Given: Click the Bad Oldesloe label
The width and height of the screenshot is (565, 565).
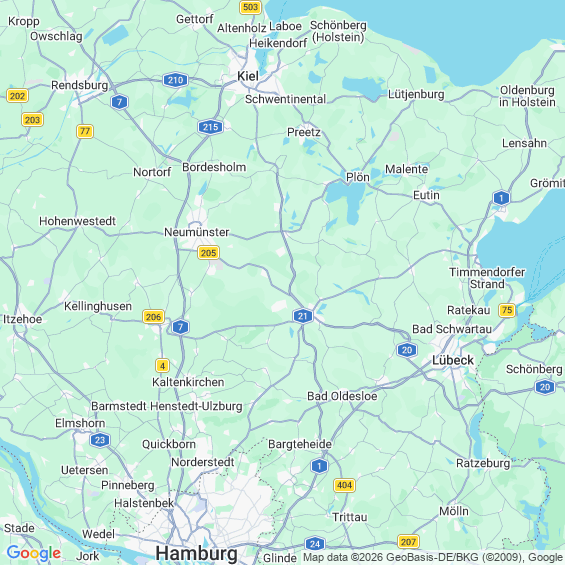Looking at the screenshot, I should (x=342, y=396).
